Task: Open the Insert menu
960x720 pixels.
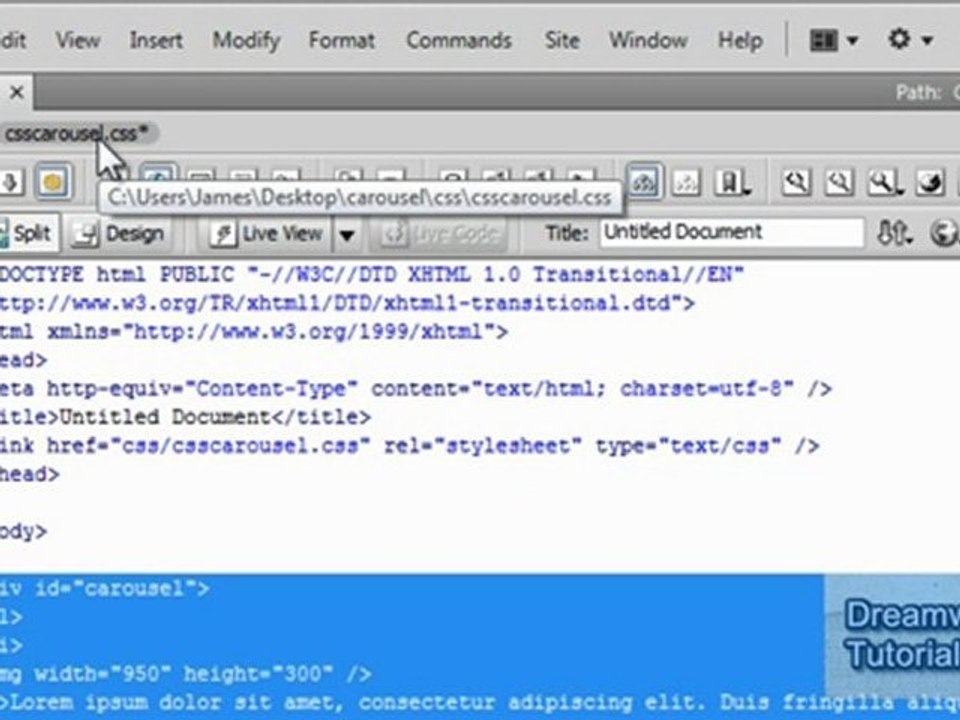Action: click(156, 40)
